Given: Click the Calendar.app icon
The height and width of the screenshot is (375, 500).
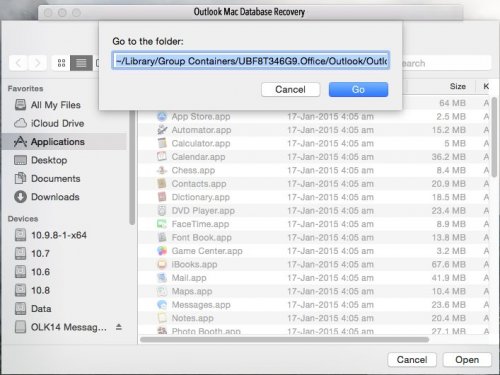Looking at the screenshot, I should tap(162, 156).
